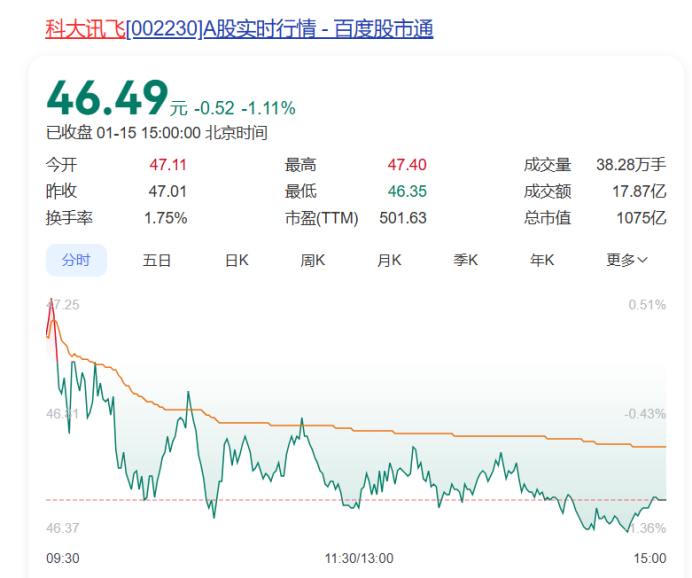692x578 pixels.
Task: Click the 市盈(TTM) label
Action: [x=321, y=218]
